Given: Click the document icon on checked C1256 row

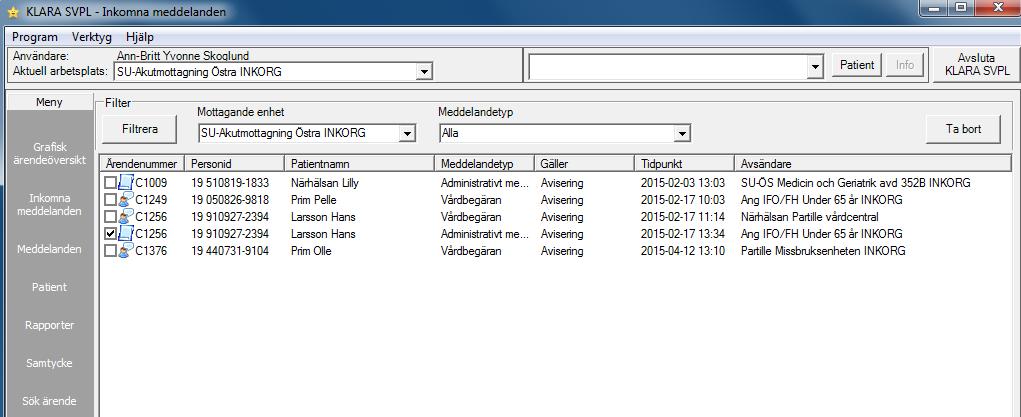Looking at the screenshot, I should pos(126,234).
